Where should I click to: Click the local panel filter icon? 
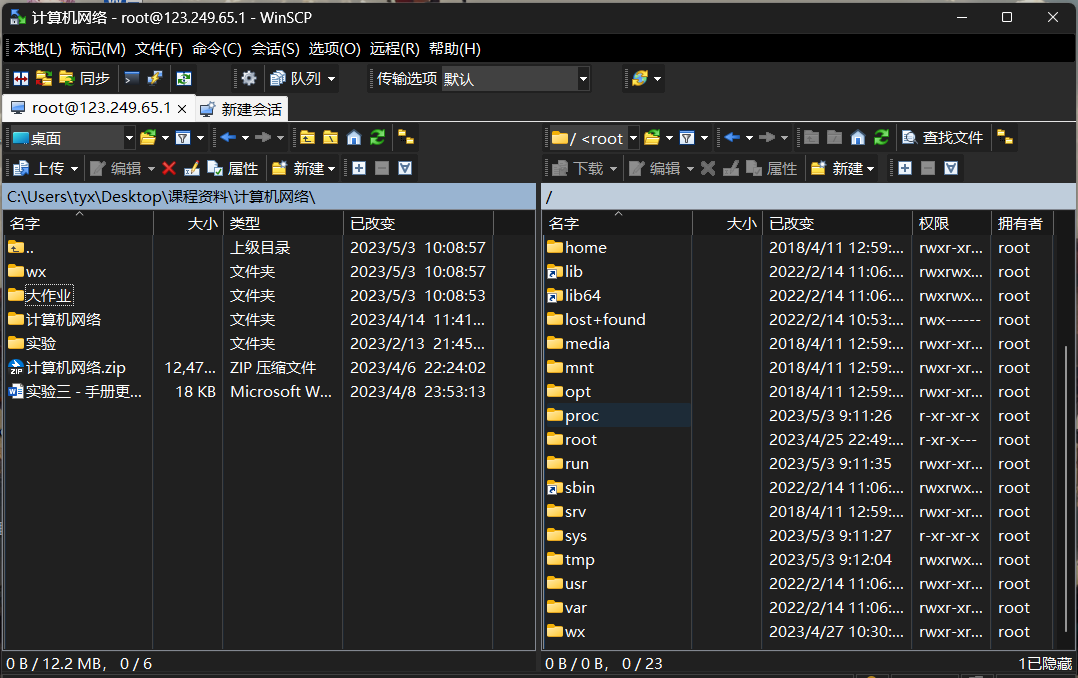point(183,138)
